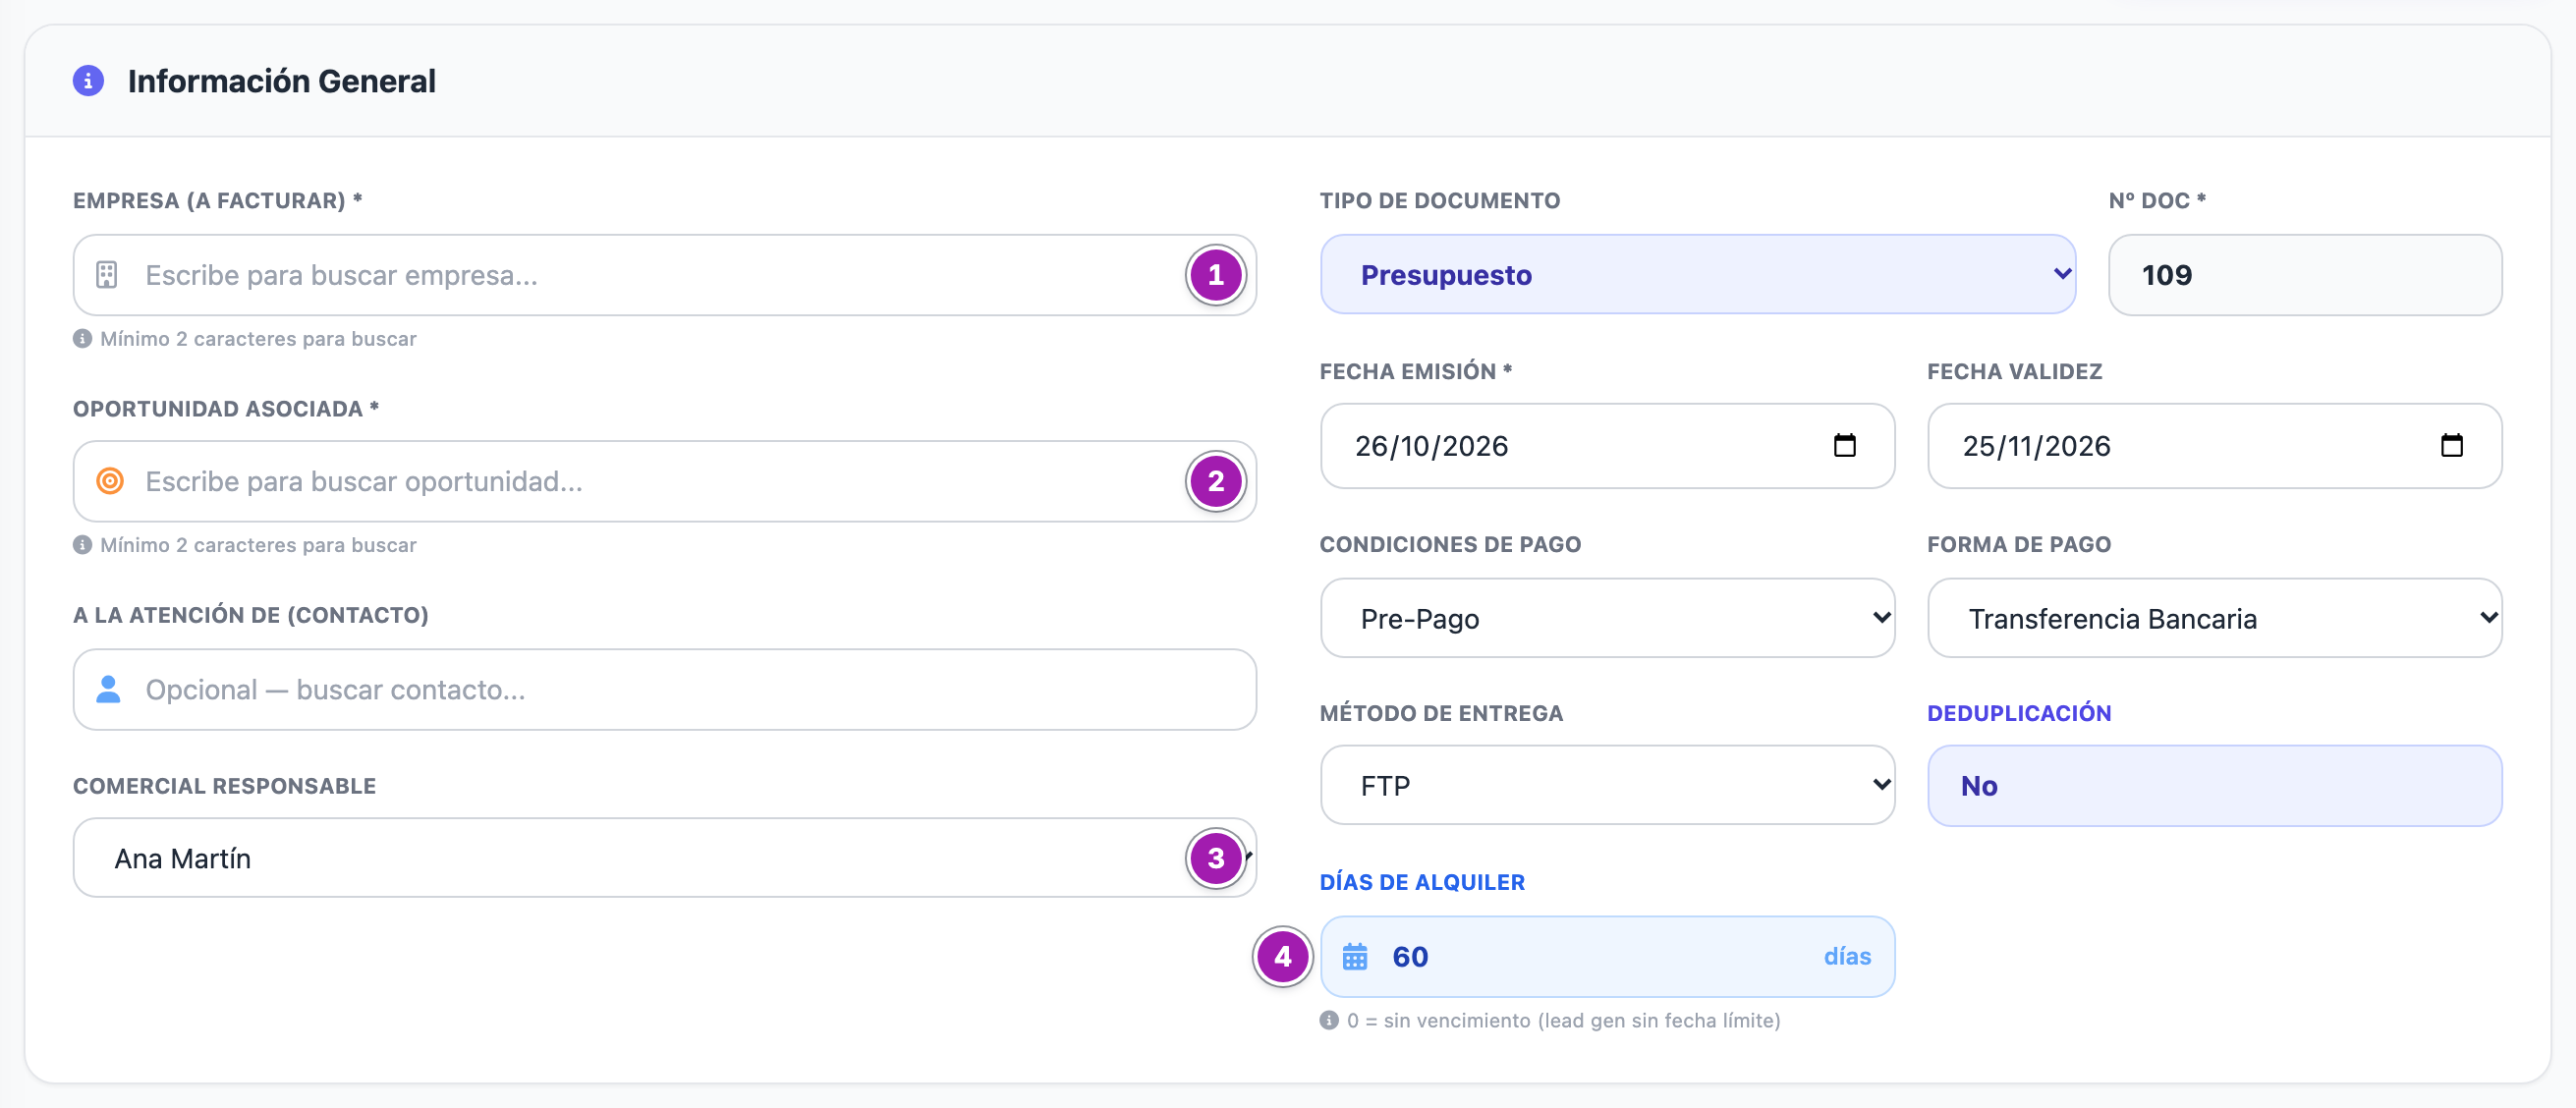Click the 'FECHA EMISIÓN *' label

1416,371
